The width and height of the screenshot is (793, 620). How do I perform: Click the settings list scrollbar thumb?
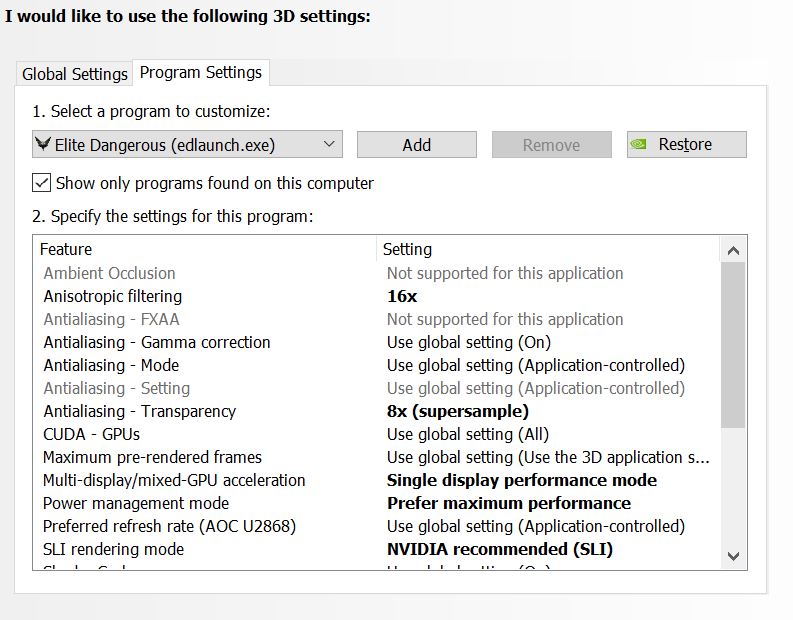coord(733,345)
